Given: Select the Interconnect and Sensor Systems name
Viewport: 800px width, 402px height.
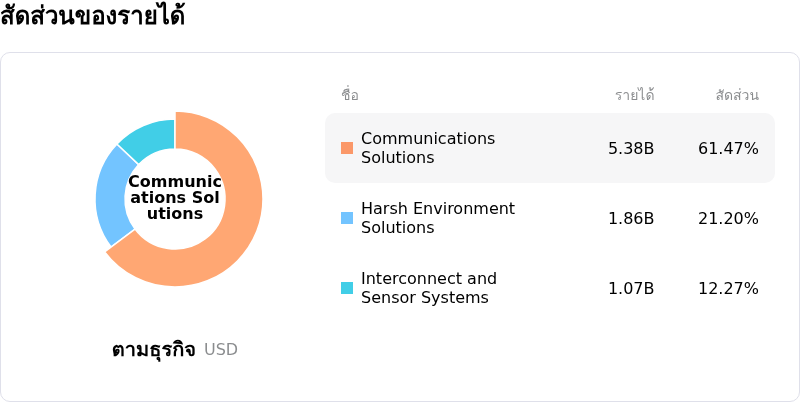Looking at the screenshot, I should (429, 288).
